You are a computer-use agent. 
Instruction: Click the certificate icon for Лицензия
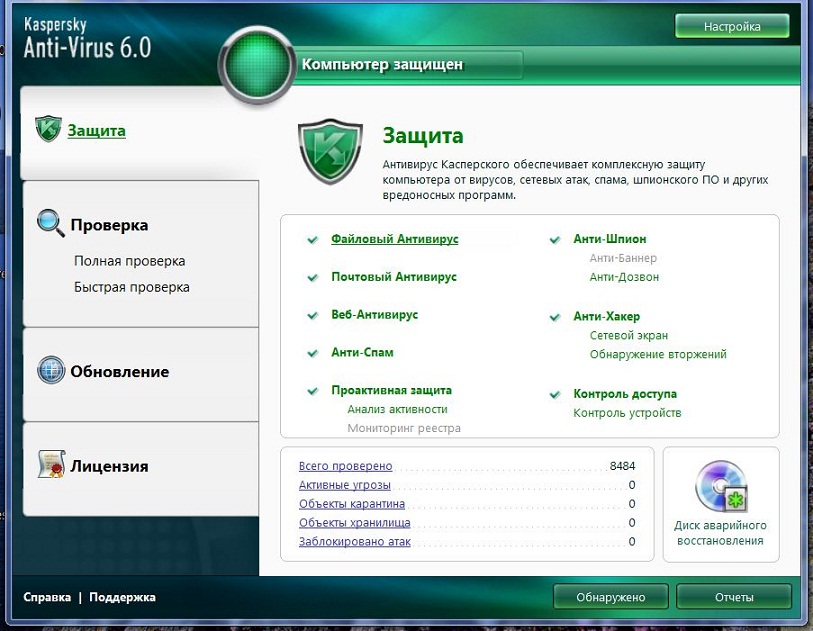51,464
